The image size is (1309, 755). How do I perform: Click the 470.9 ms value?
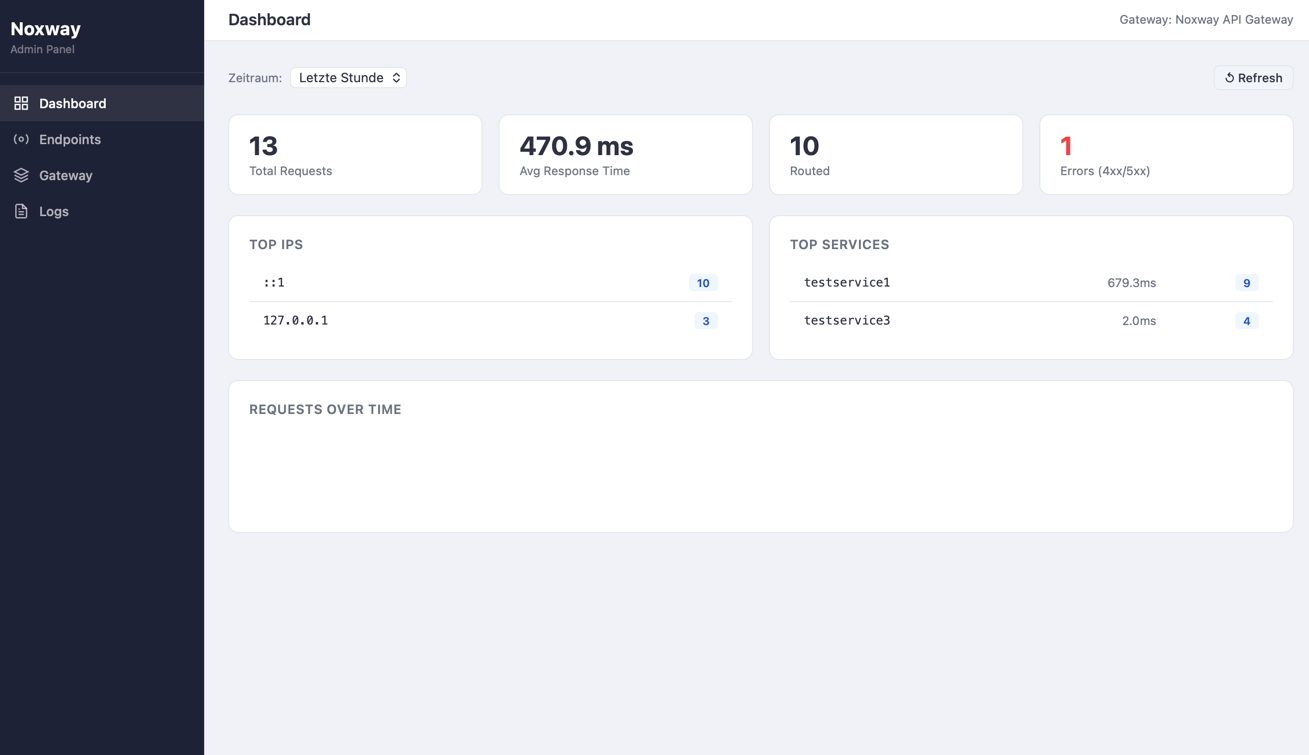pyautogui.click(x=576, y=146)
